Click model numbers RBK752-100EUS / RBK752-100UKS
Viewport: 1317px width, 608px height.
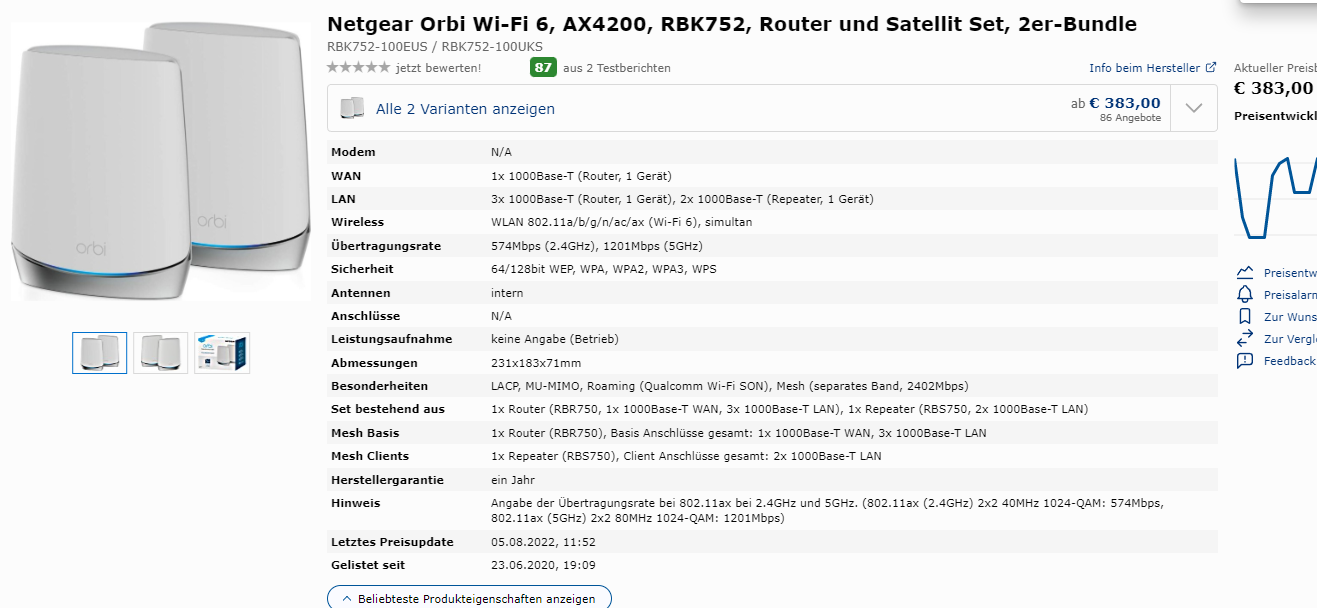[435, 46]
